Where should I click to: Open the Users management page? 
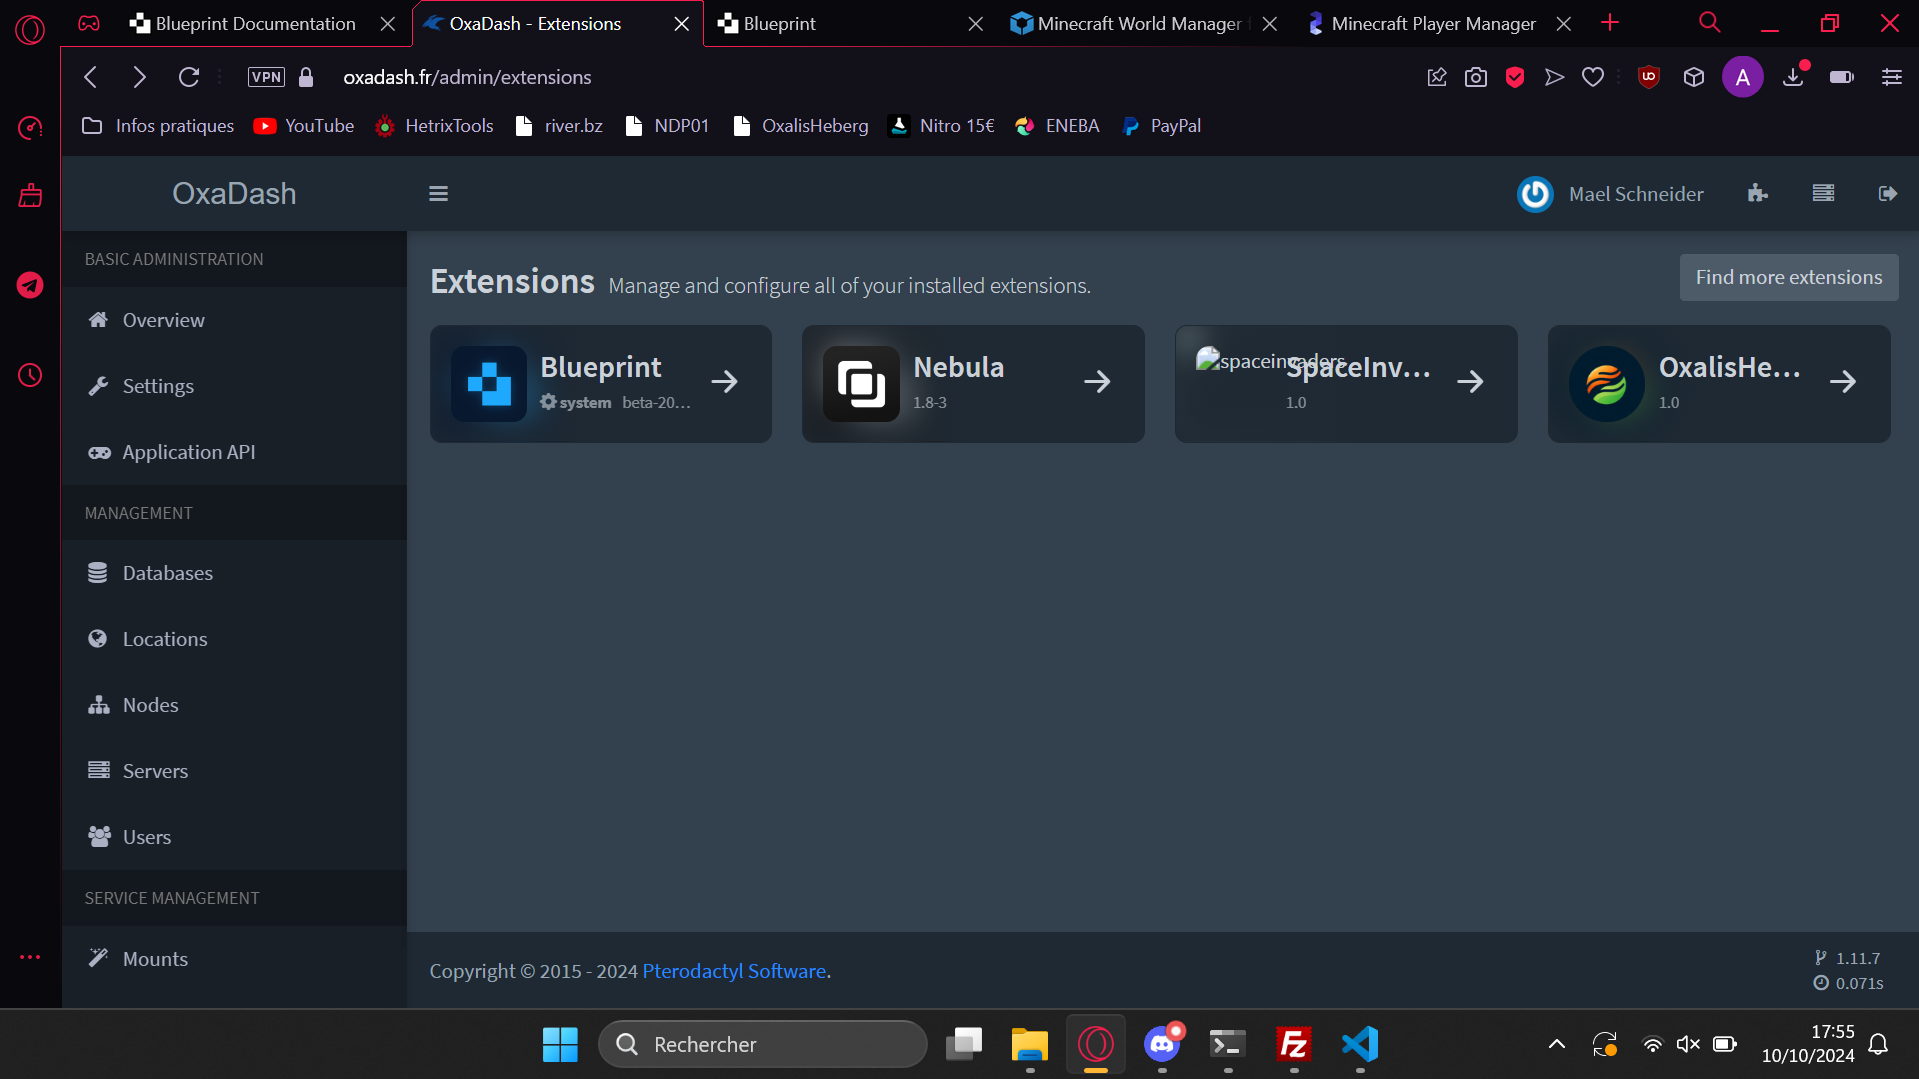[x=234, y=837]
